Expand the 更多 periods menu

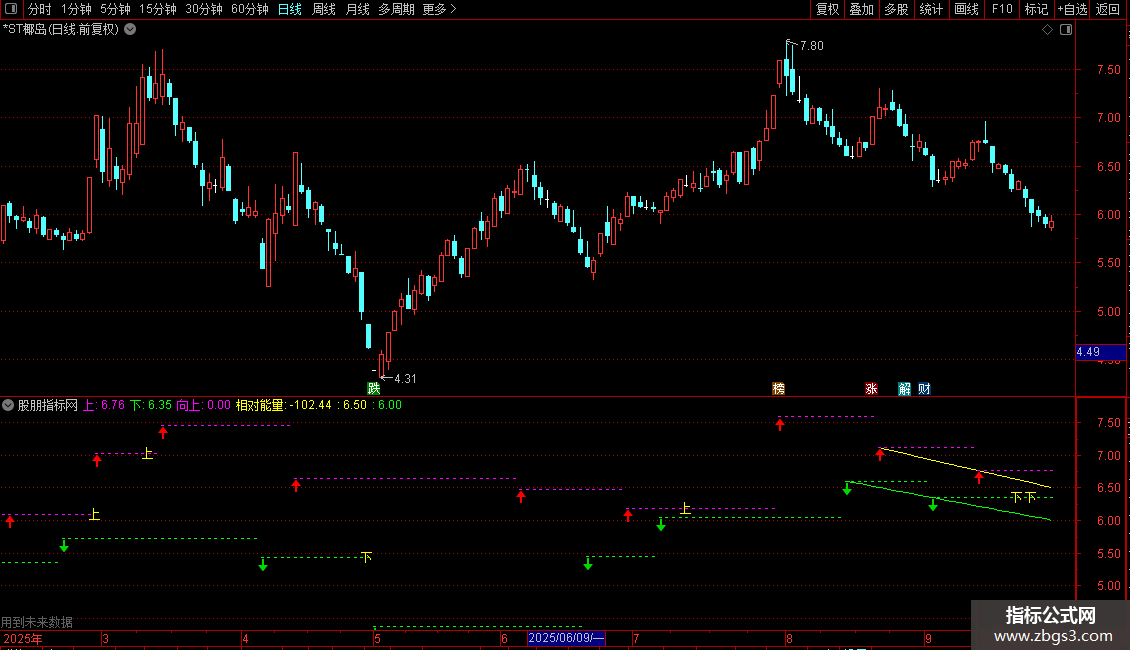pos(439,9)
